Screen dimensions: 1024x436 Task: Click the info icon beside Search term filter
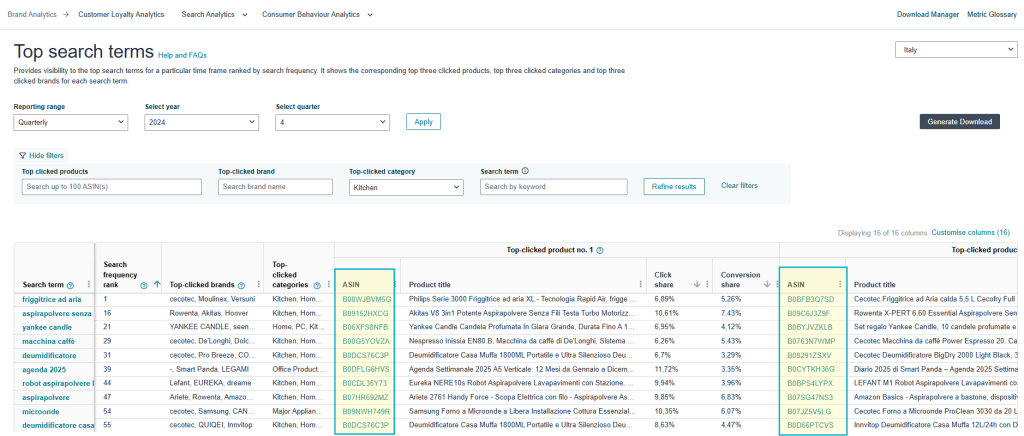525,171
